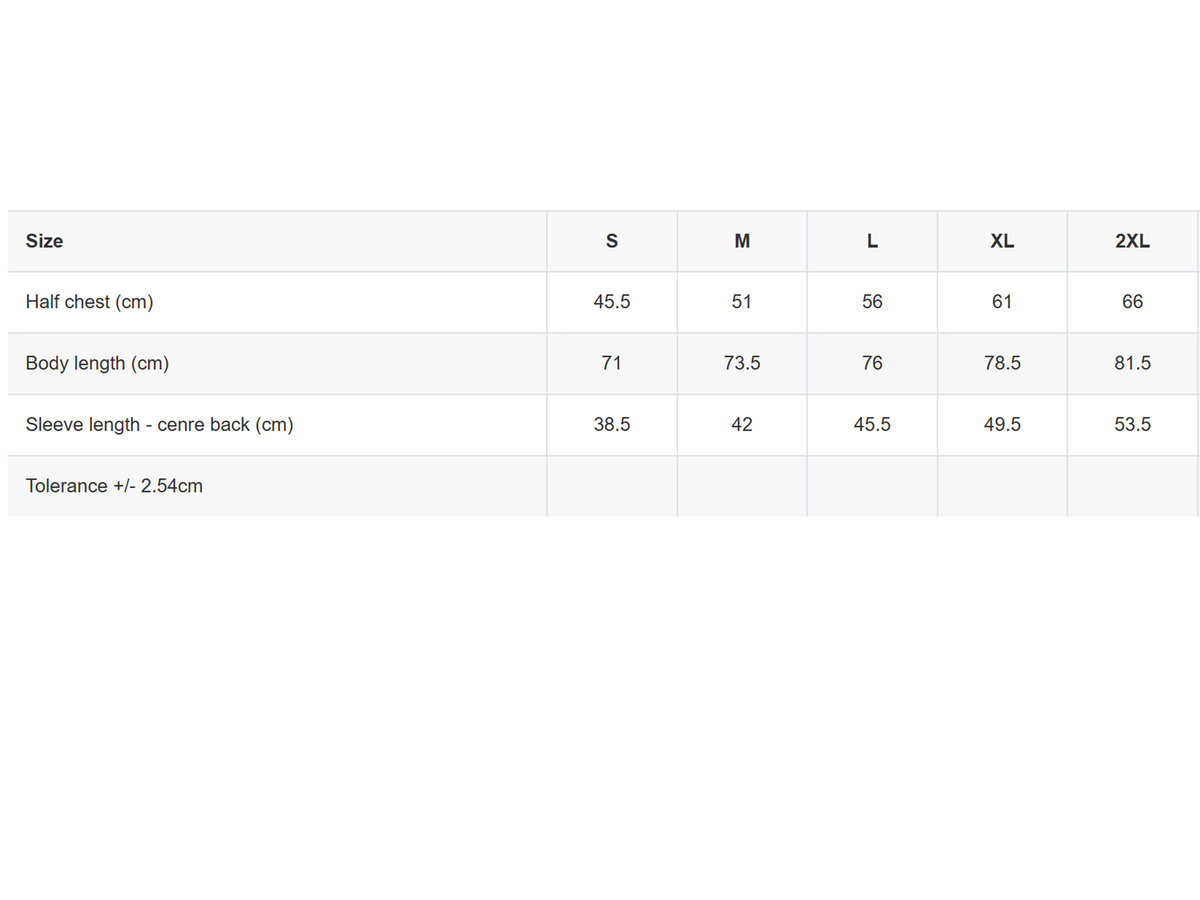Click the Body length (cm) row label
Screen dimensions: 1200x900
coord(98,363)
